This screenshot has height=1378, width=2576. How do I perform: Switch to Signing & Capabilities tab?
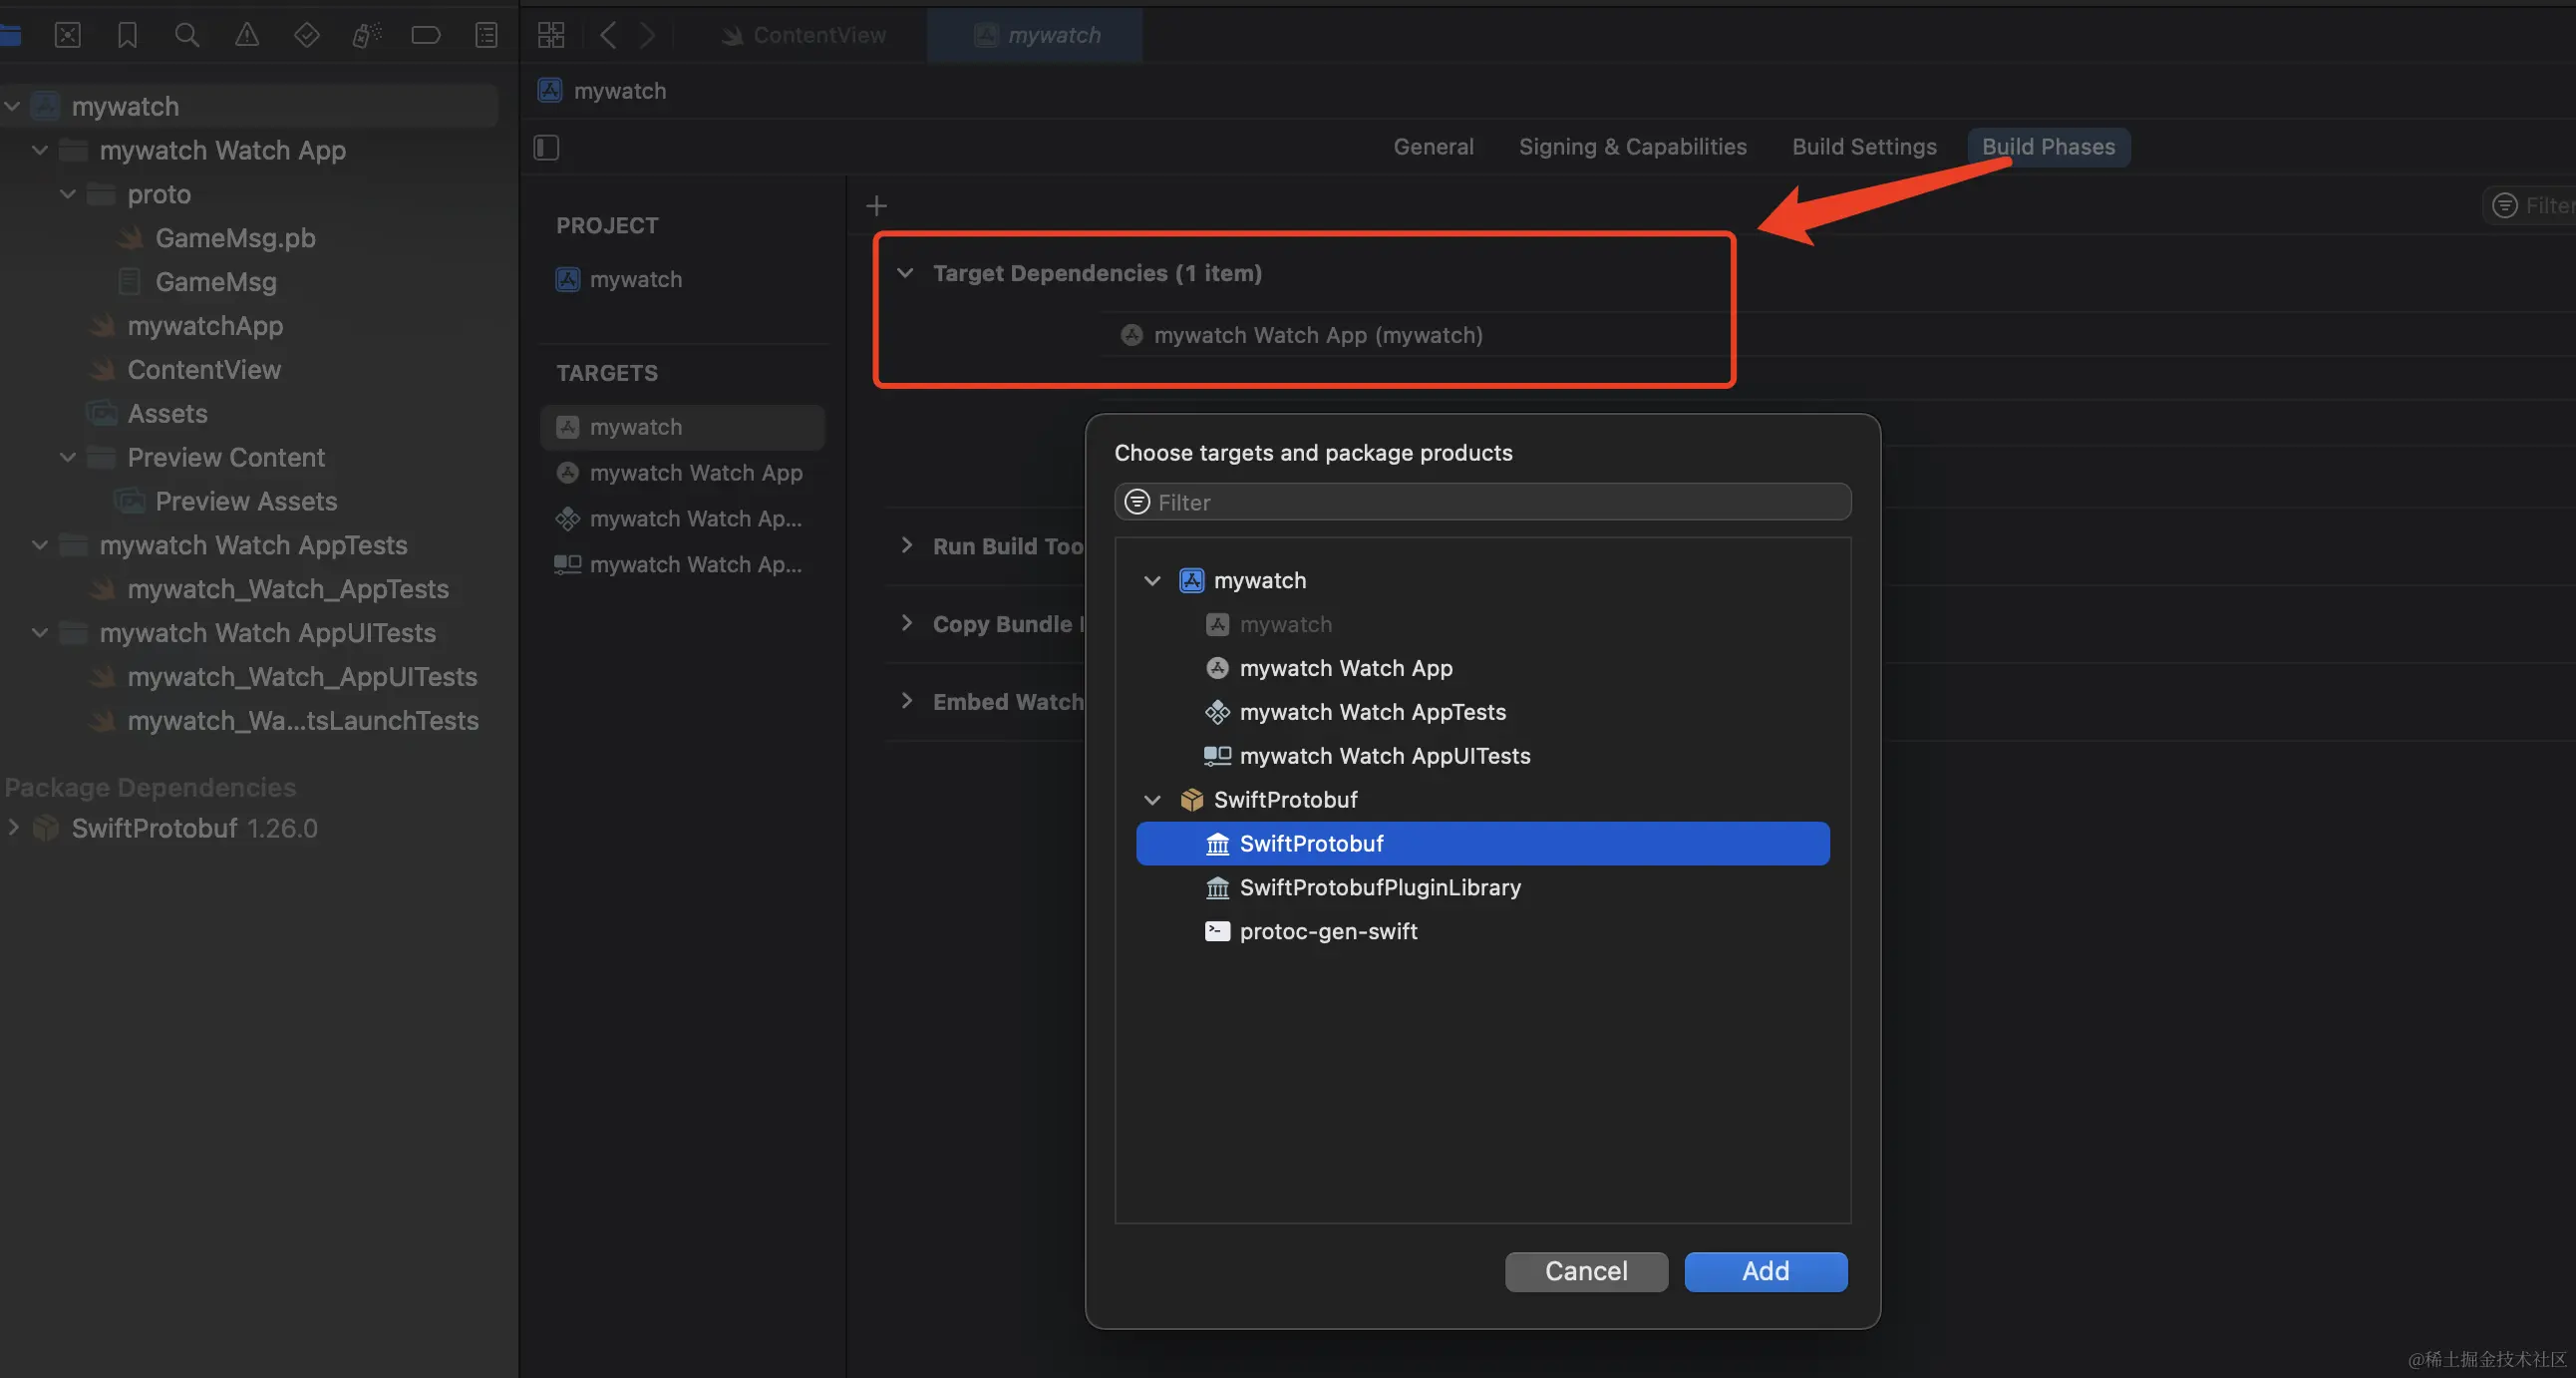point(1632,147)
